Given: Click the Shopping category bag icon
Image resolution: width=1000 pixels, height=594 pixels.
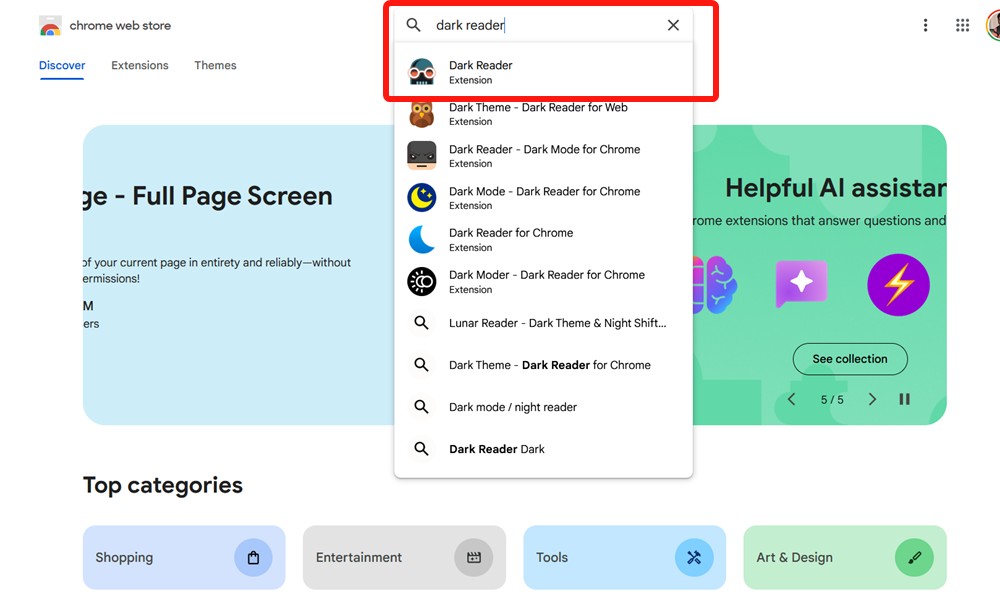Looking at the screenshot, I should pos(255,557).
